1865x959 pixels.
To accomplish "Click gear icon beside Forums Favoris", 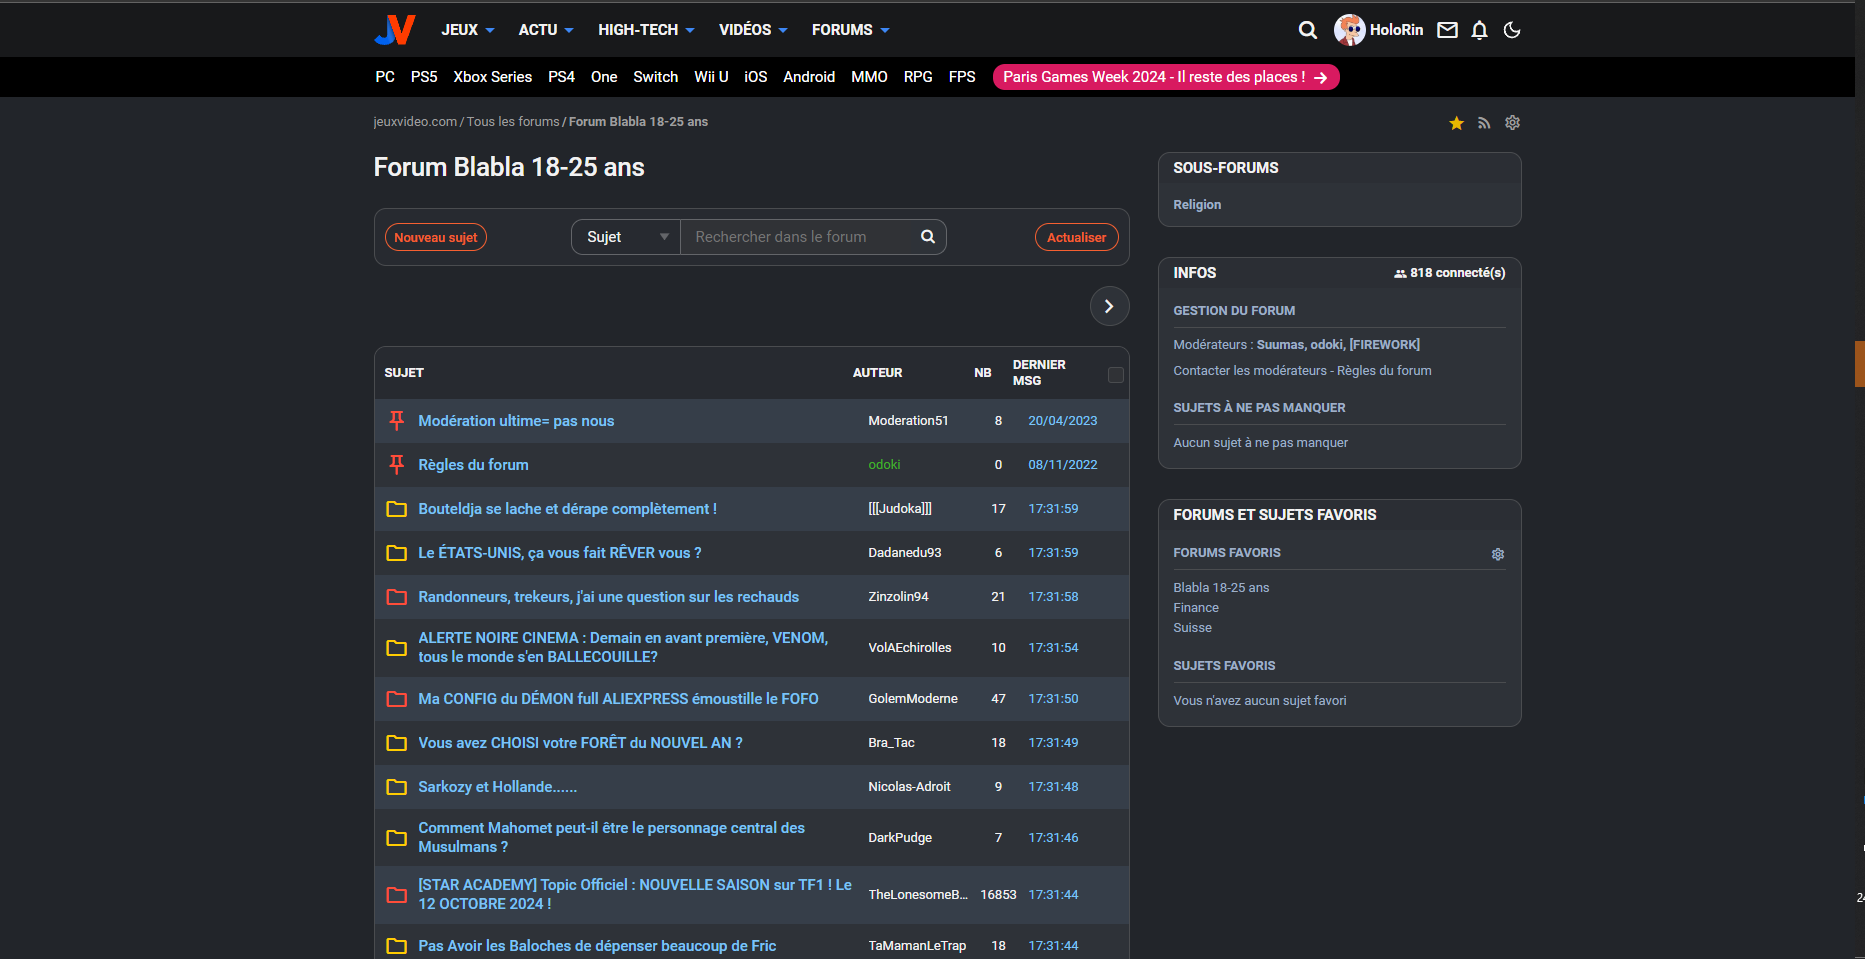I will click(1497, 554).
